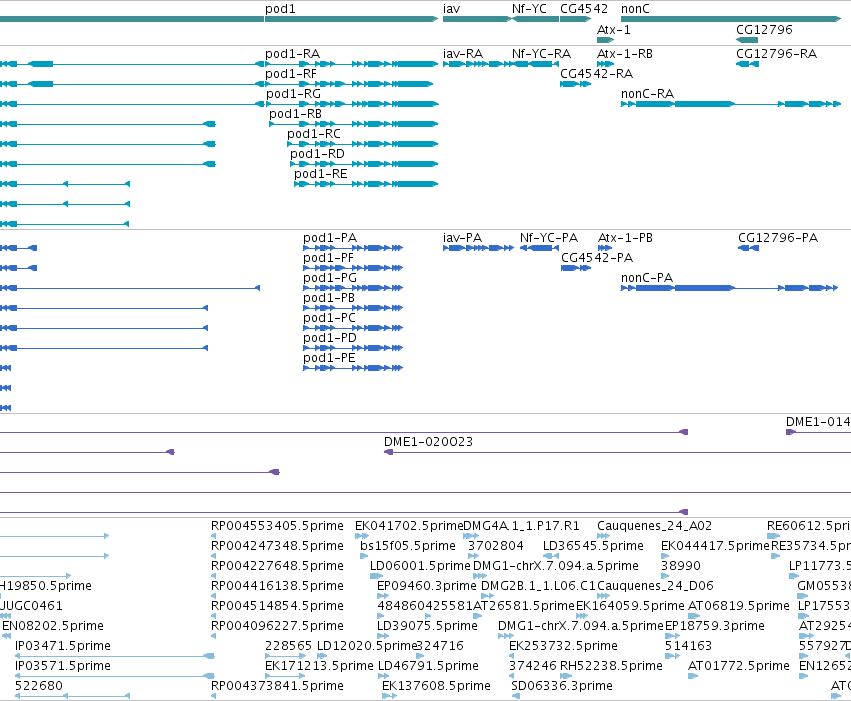Image resolution: width=851 pixels, height=701 pixels.
Task: Click the pod1 gene label
Action: click(x=280, y=9)
